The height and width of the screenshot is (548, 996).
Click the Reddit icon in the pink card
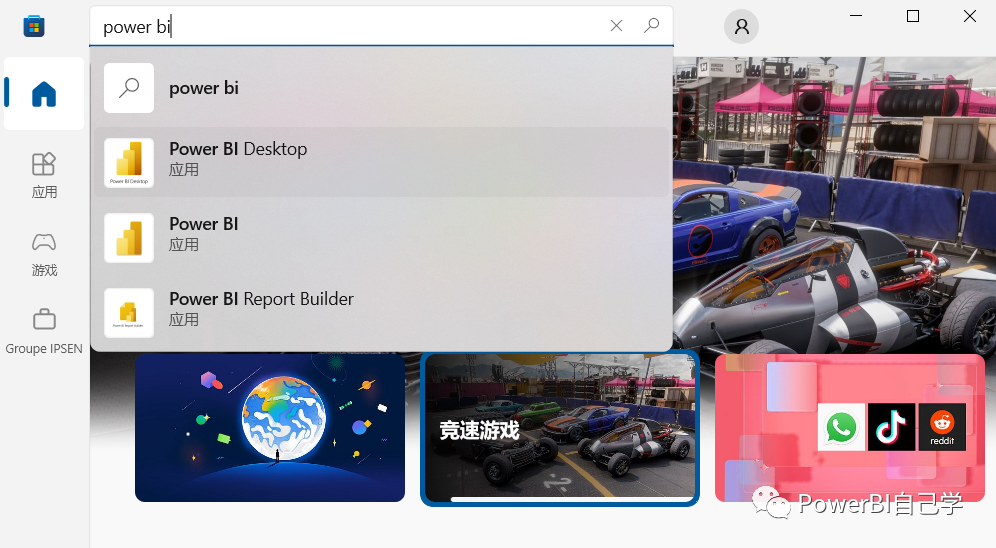pos(942,427)
